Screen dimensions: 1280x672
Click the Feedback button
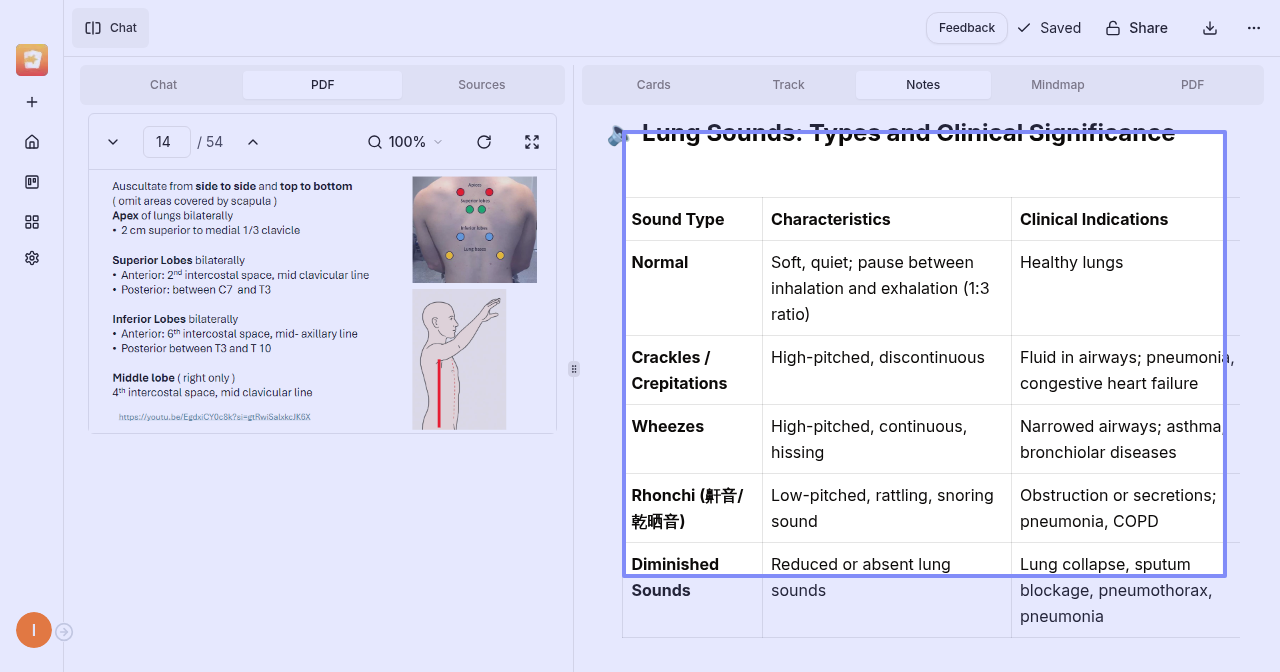coord(966,28)
